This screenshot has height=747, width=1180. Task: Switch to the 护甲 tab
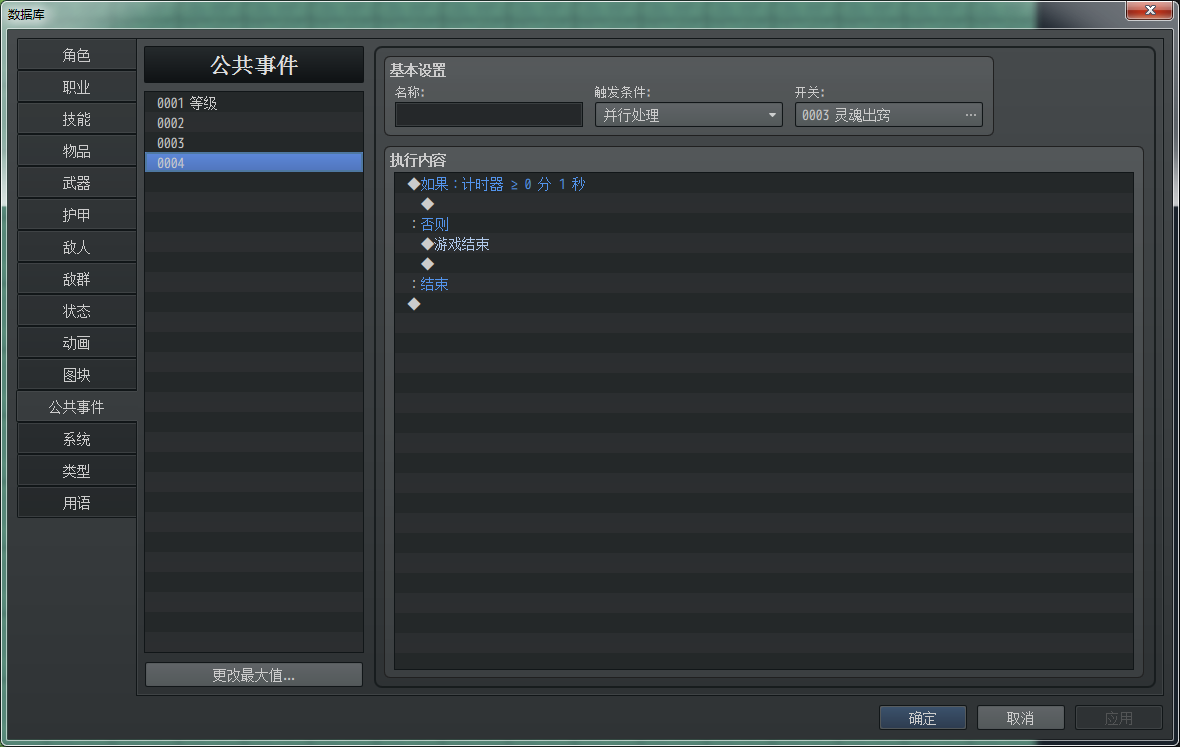point(77,215)
